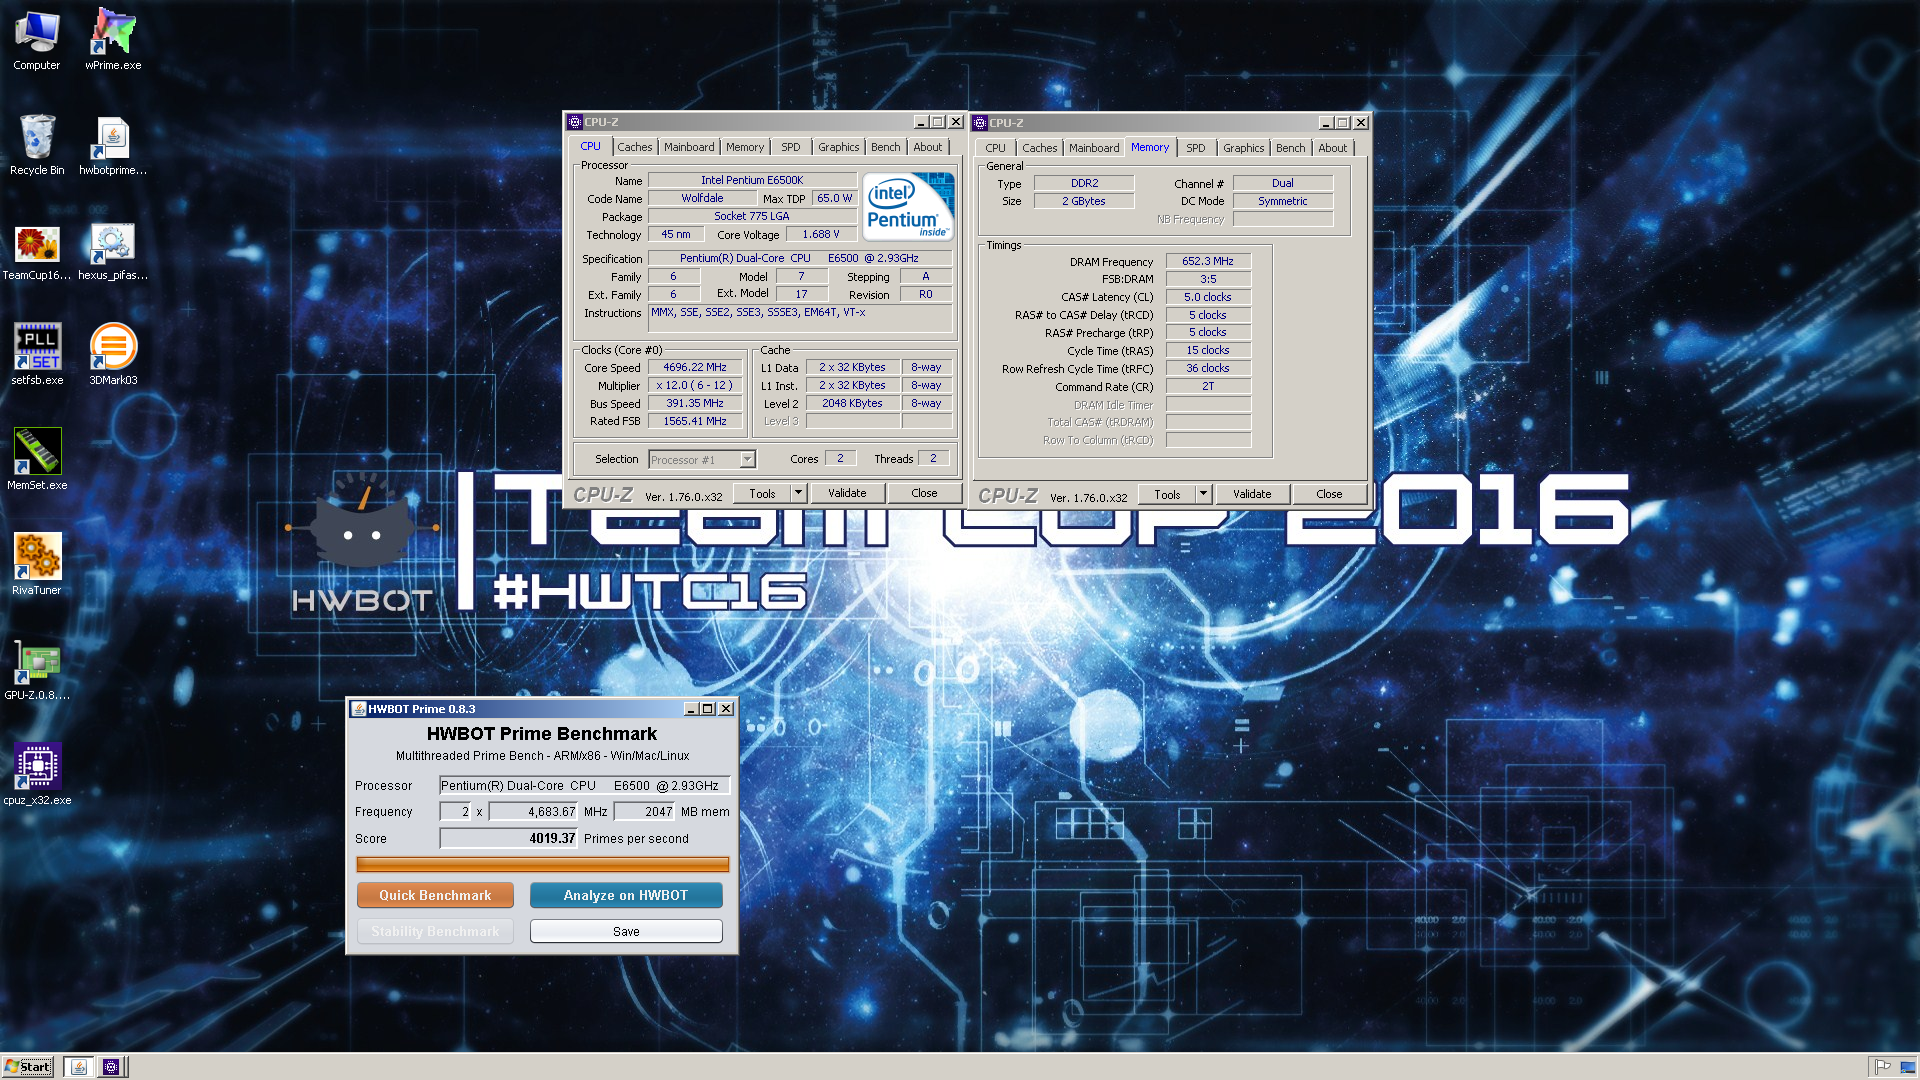The height and width of the screenshot is (1080, 1920).
Task: Minimize the HWBOT Prime window
Action: [x=690, y=709]
